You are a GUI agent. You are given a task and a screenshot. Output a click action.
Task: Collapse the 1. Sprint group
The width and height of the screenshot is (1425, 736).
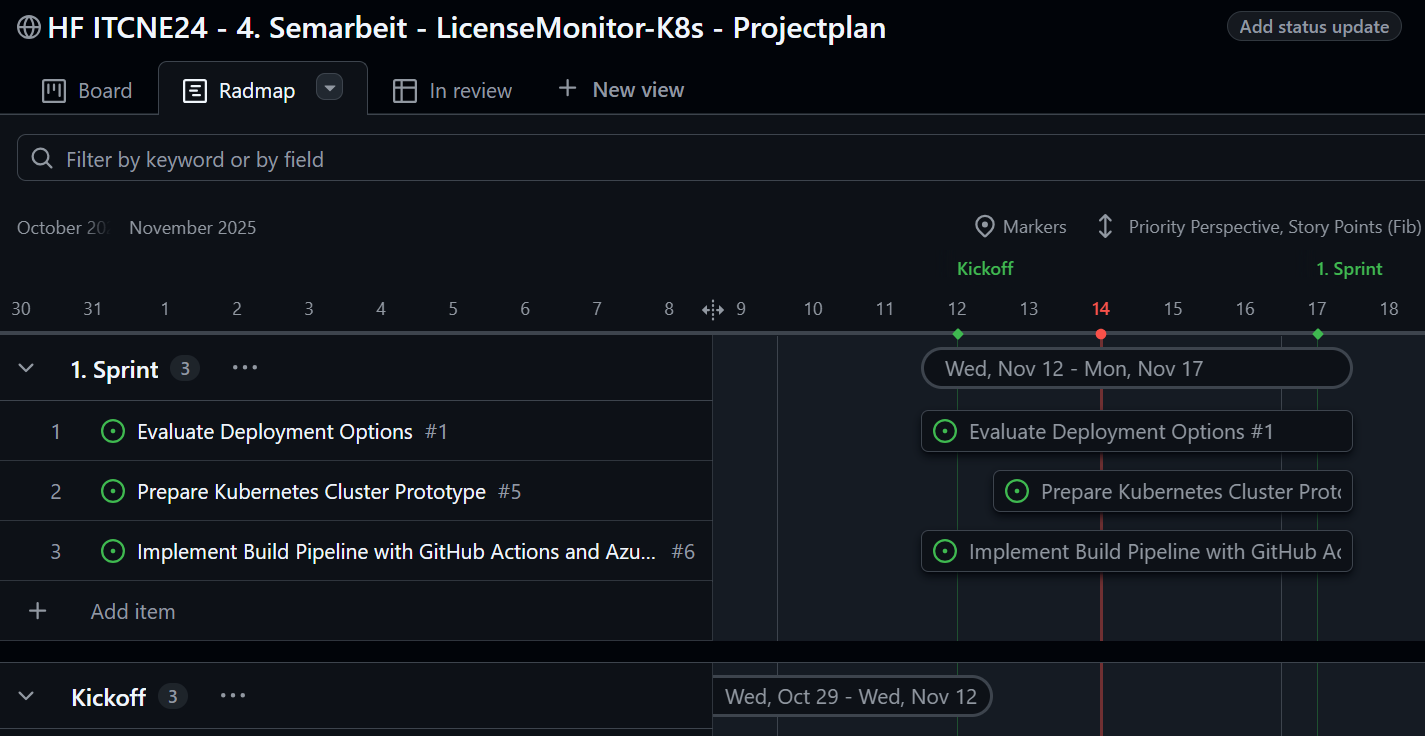[25, 367]
